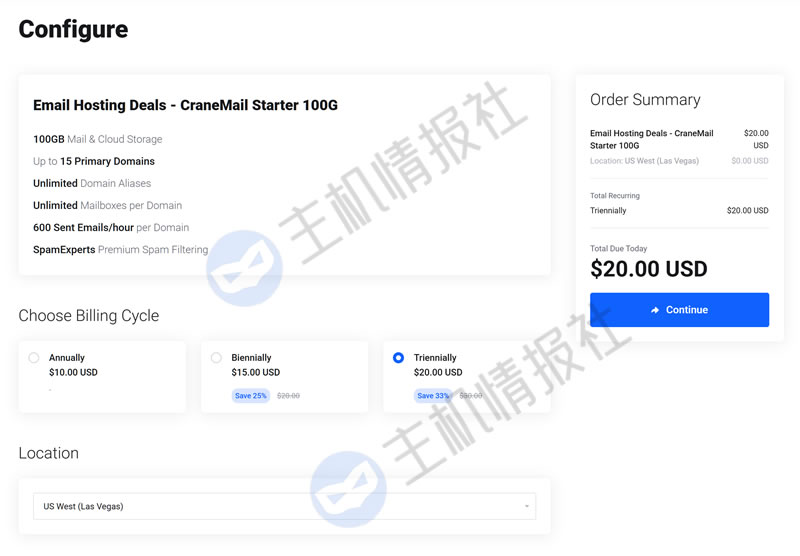Screen dimensions: 800x556
Task: Click the Triennially row in Order Summary
Action: coord(608,211)
